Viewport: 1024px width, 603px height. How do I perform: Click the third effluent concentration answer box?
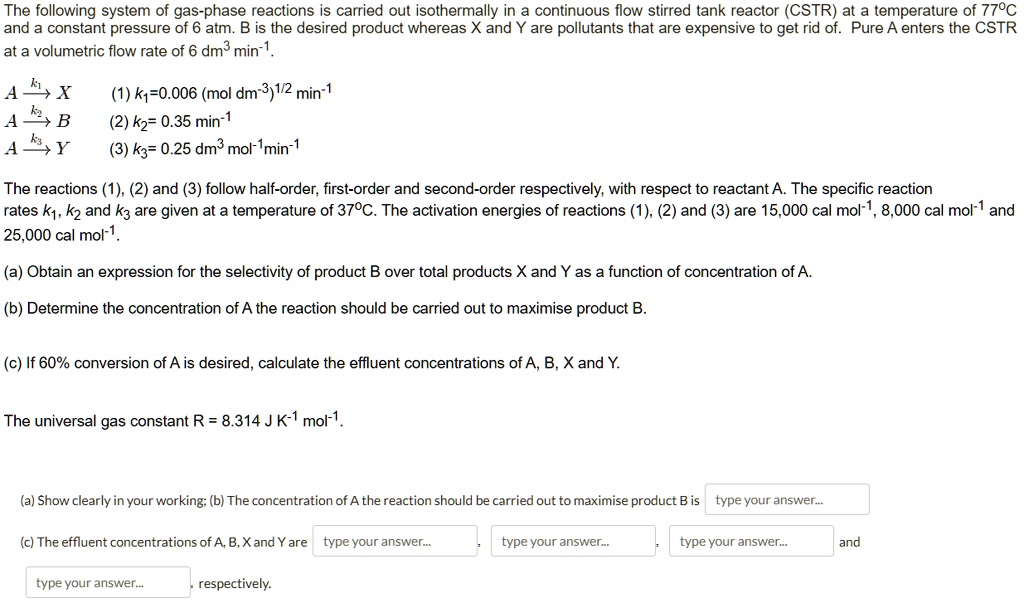coord(753,540)
